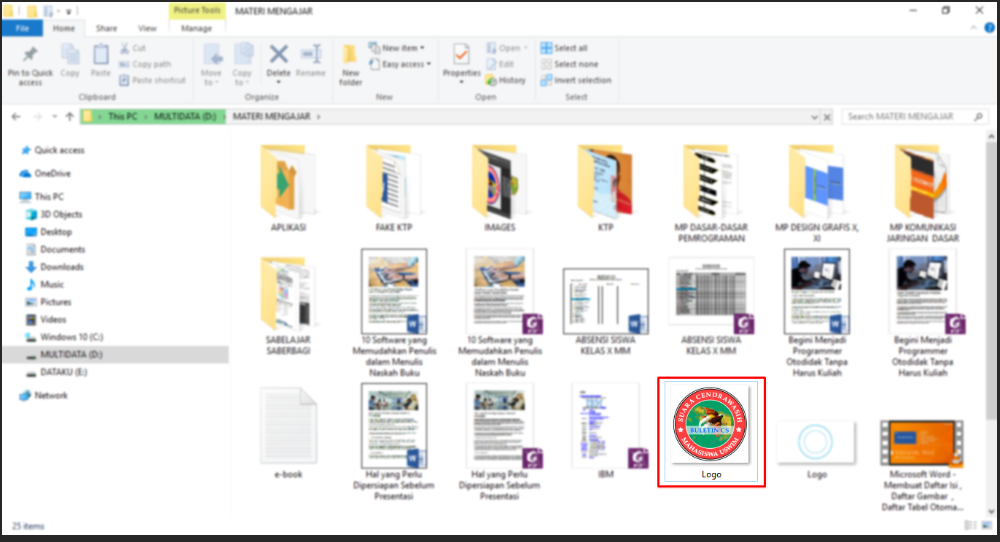Click Paste shortcut in Clipboard group
Screen dimensions: 1000x542
(x=152, y=80)
